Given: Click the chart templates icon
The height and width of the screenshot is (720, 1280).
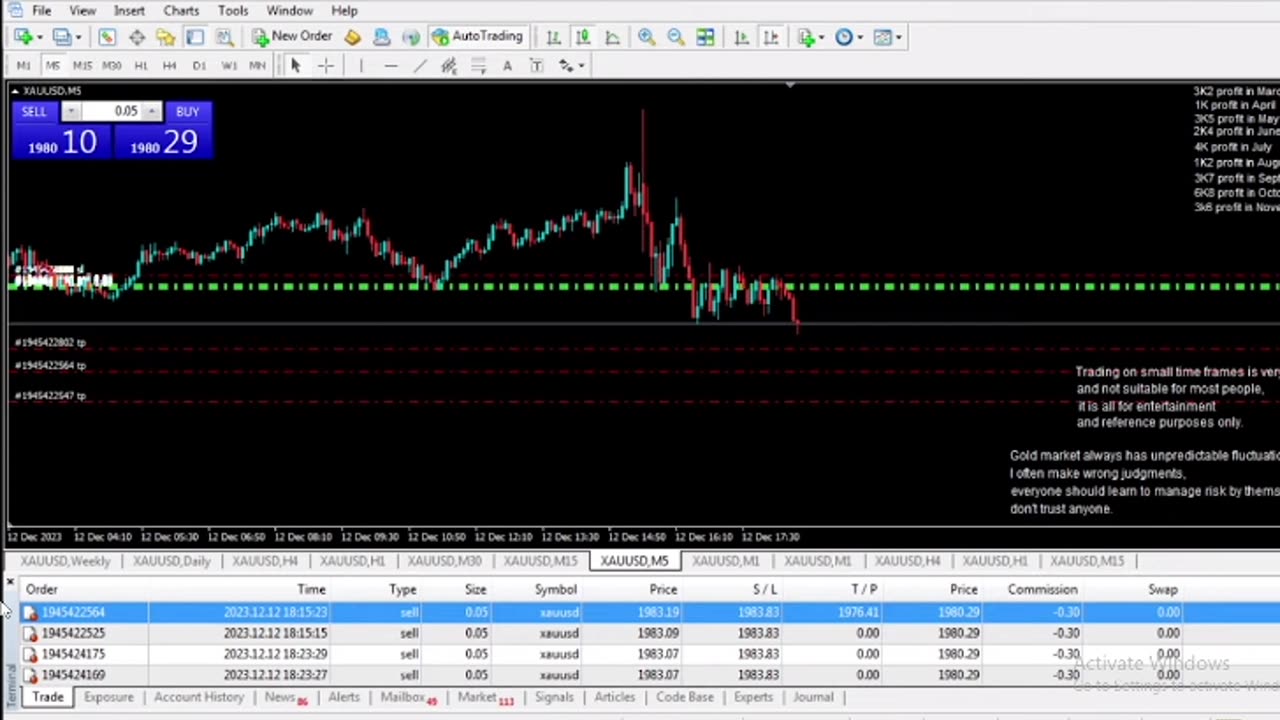Looking at the screenshot, I should (x=882, y=37).
